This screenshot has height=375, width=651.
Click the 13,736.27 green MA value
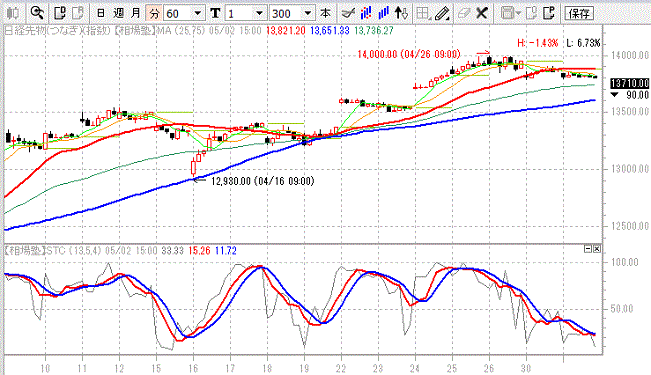pos(374,30)
